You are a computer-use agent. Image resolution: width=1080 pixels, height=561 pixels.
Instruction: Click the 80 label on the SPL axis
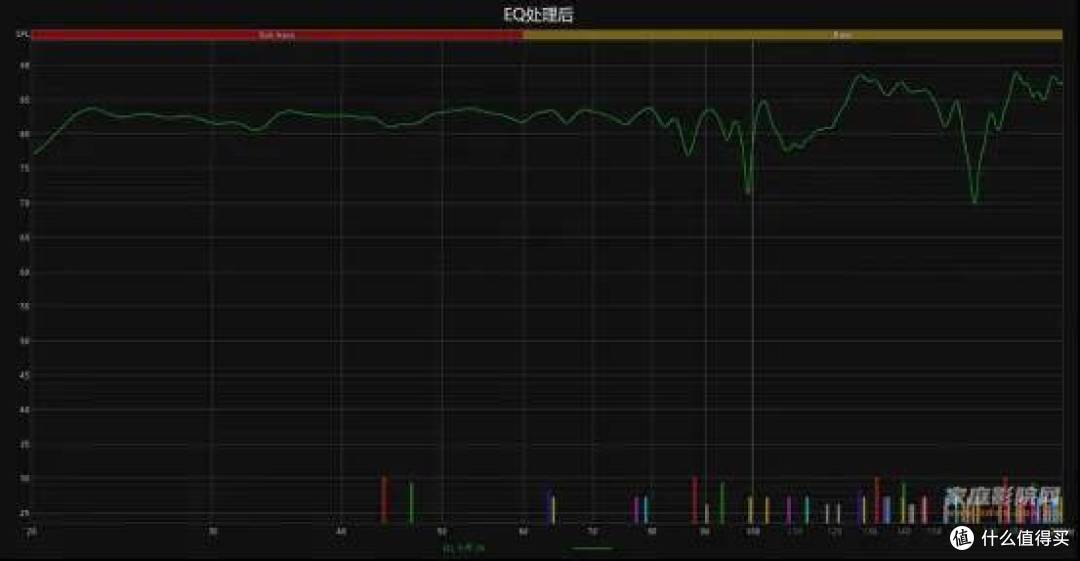pyautogui.click(x=25, y=134)
